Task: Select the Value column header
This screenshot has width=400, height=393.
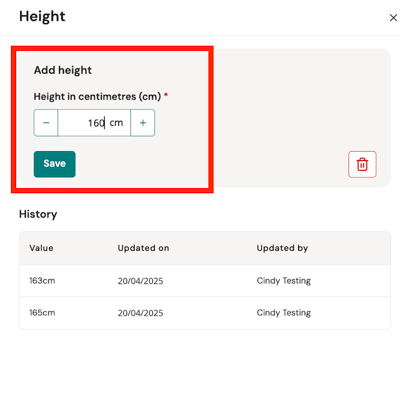Action: click(41, 248)
